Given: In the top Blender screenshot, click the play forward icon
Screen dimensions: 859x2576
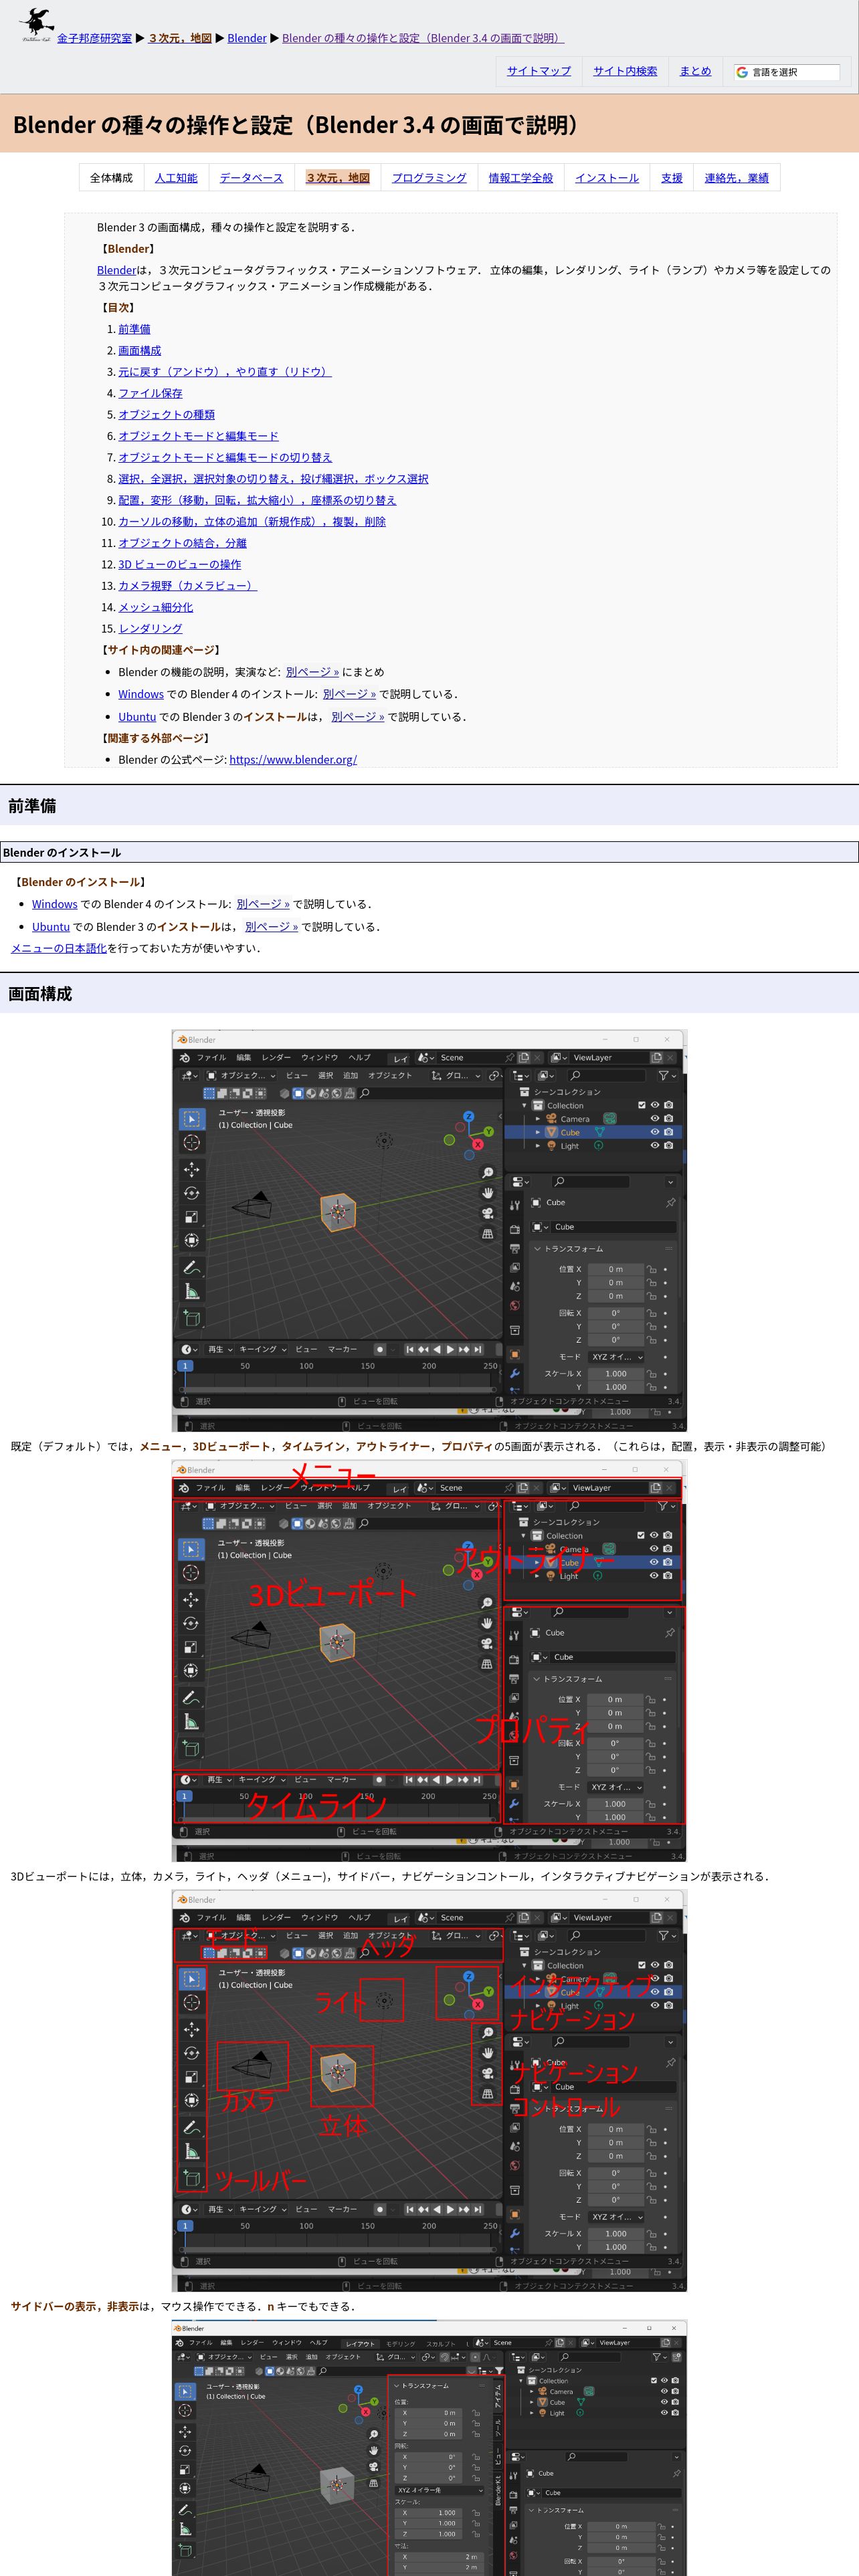Looking at the screenshot, I should (450, 1349).
